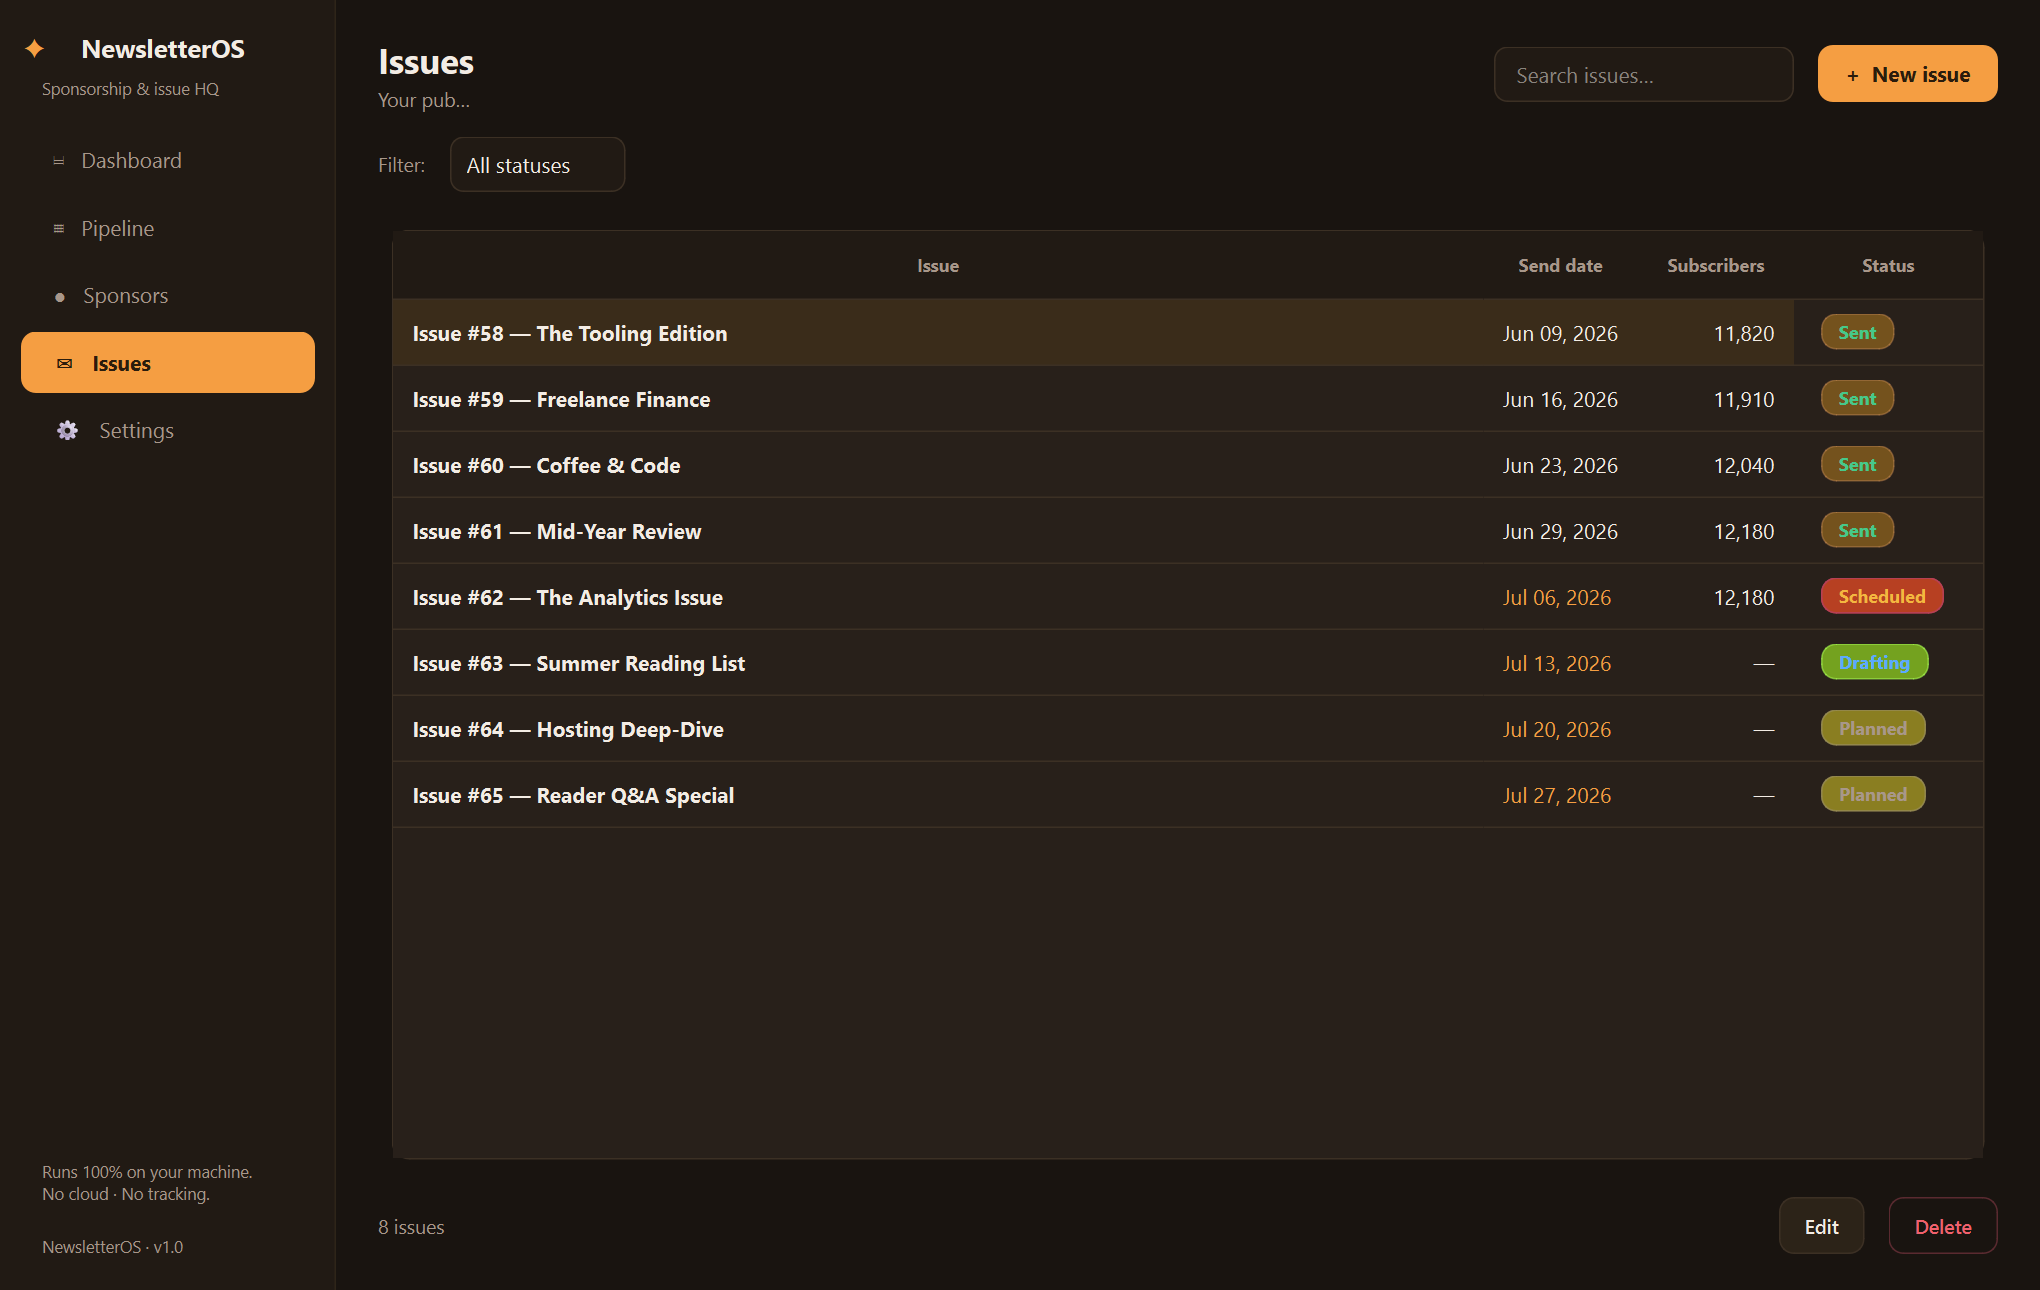Image resolution: width=2040 pixels, height=1290 pixels.
Task: Click the Scheduled status badge
Action: (1881, 597)
